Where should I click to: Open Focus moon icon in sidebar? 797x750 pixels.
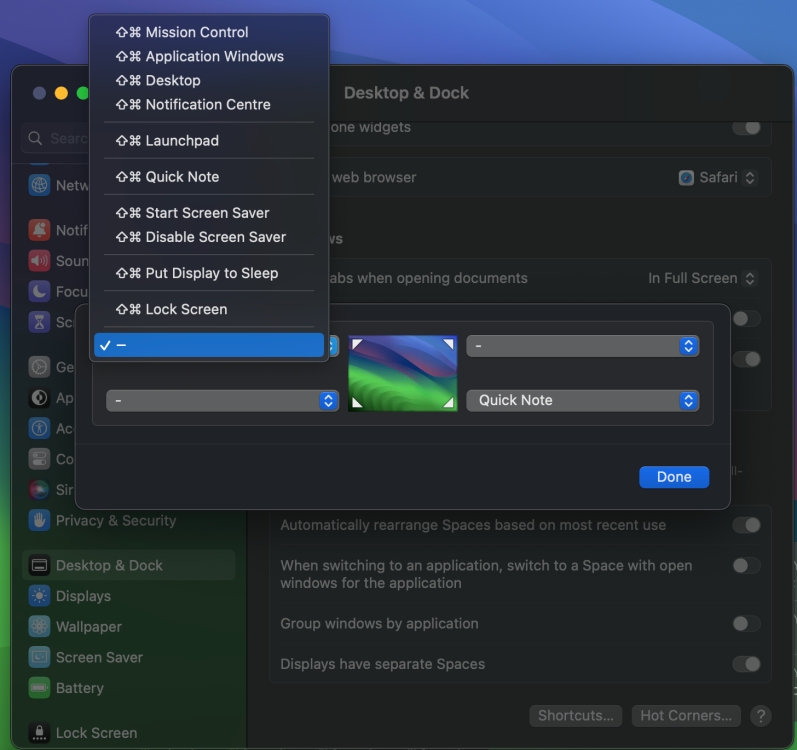(39, 292)
